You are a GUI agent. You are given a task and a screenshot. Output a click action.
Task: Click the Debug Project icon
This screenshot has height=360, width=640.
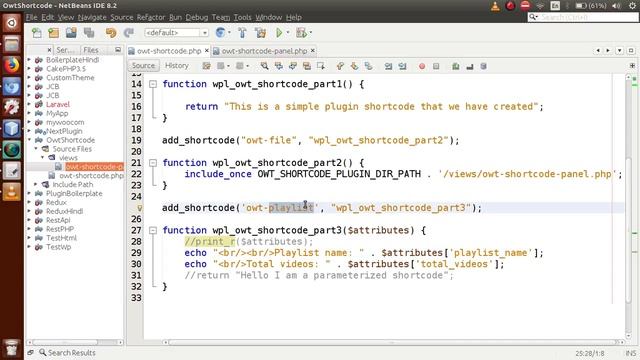(301, 33)
